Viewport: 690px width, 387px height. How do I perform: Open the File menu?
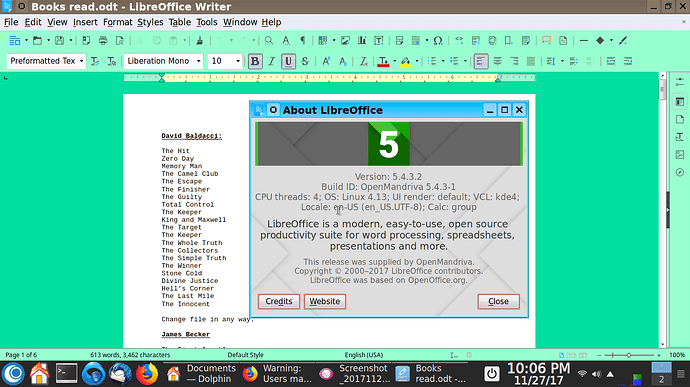click(11, 22)
